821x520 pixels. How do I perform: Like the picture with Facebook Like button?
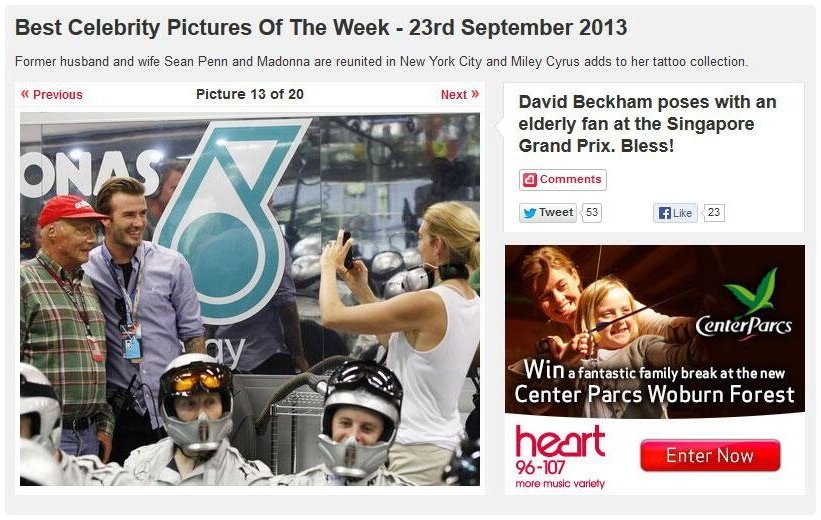point(675,213)
